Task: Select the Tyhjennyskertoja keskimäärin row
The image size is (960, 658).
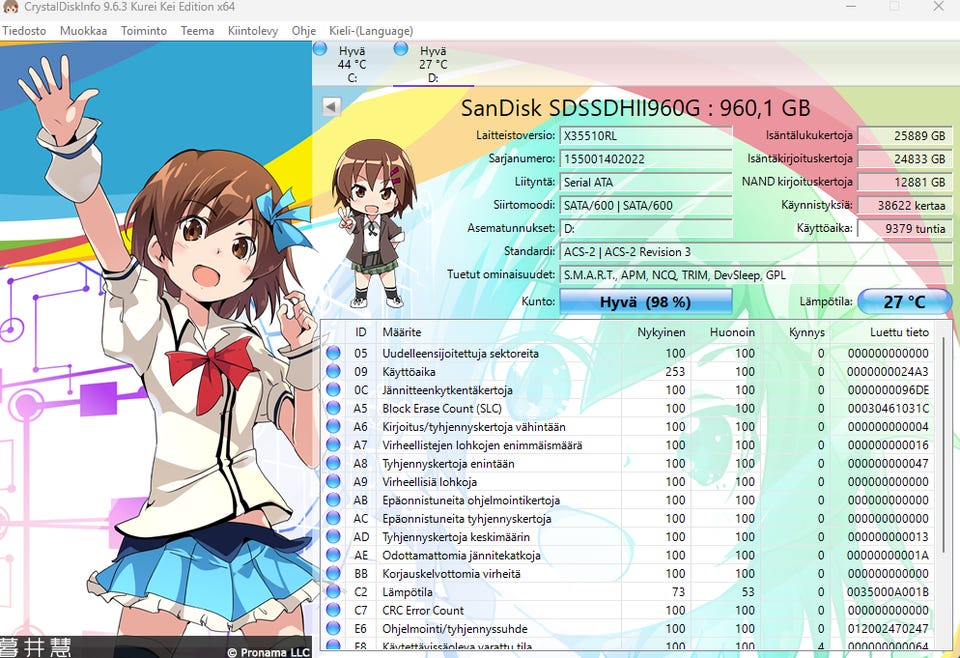Action: (x=628, y=537)
